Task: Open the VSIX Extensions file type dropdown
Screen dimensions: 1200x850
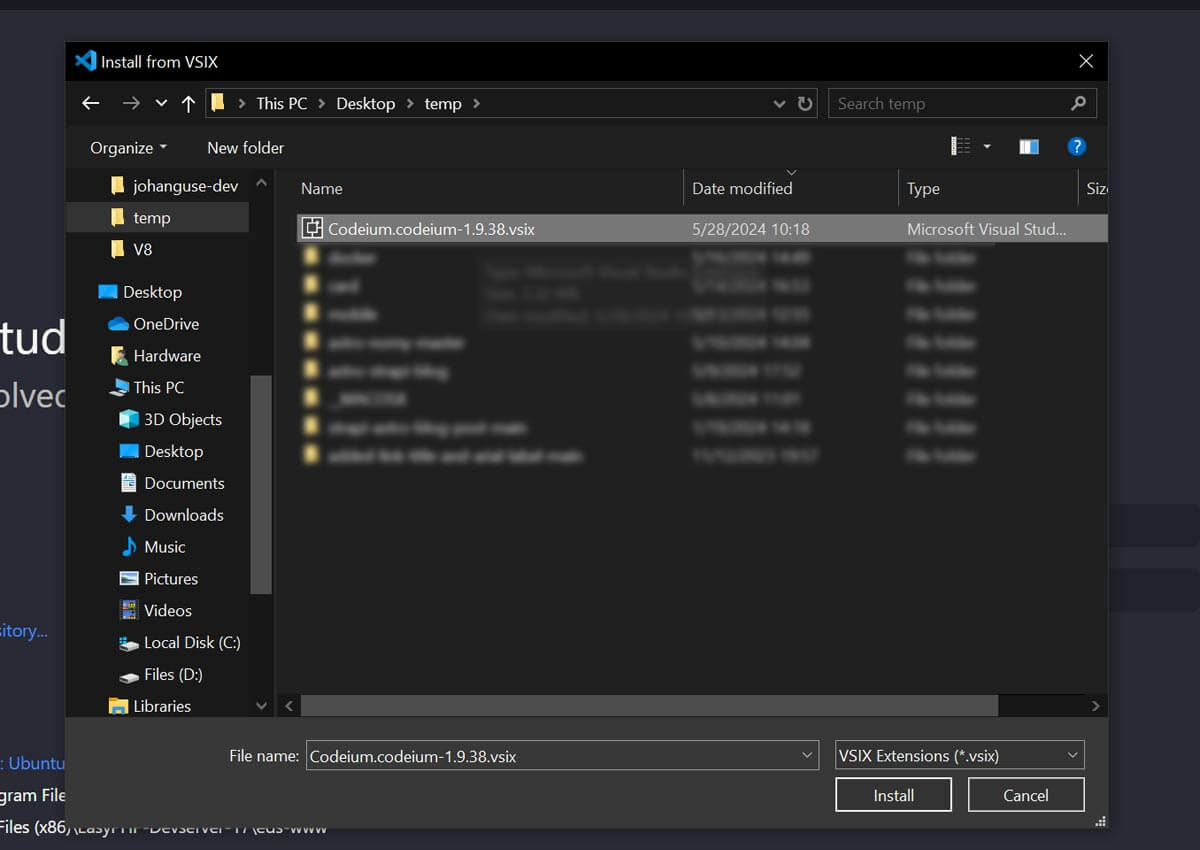Action: pos(1072,755)
